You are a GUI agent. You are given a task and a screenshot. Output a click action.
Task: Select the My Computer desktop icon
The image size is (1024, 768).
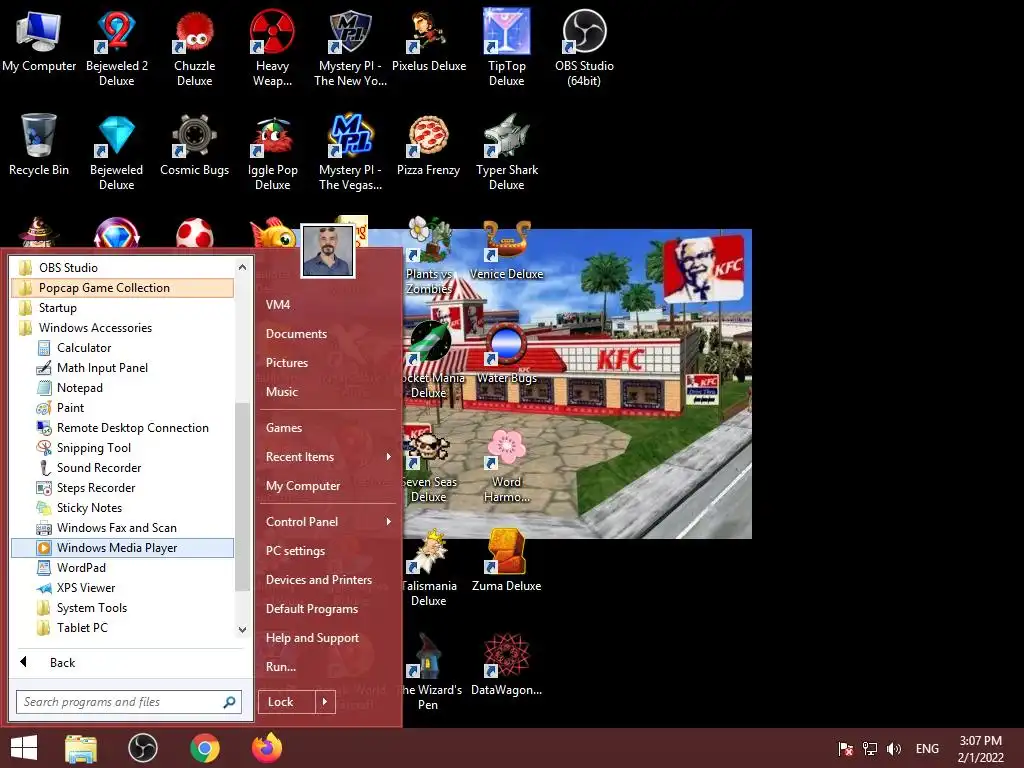pos(39,40)
